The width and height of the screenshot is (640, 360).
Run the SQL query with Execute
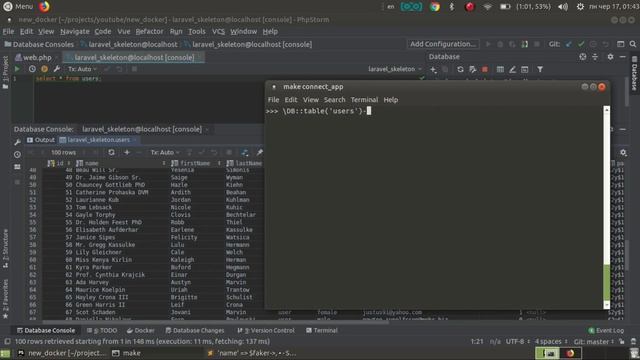click(x=17, y=69)
